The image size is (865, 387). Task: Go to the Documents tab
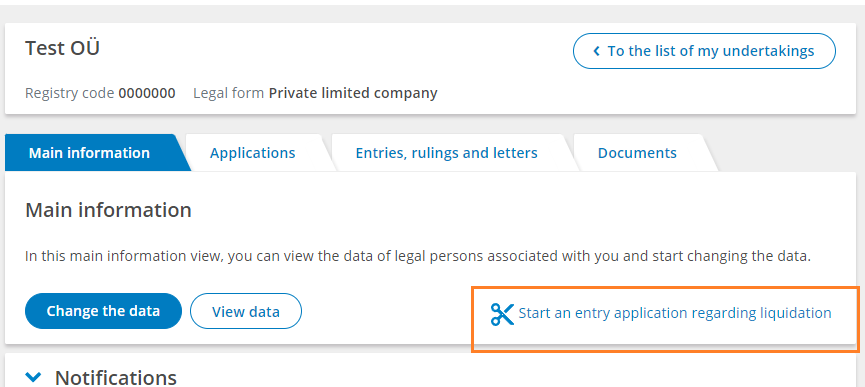[x=637, y=153]
